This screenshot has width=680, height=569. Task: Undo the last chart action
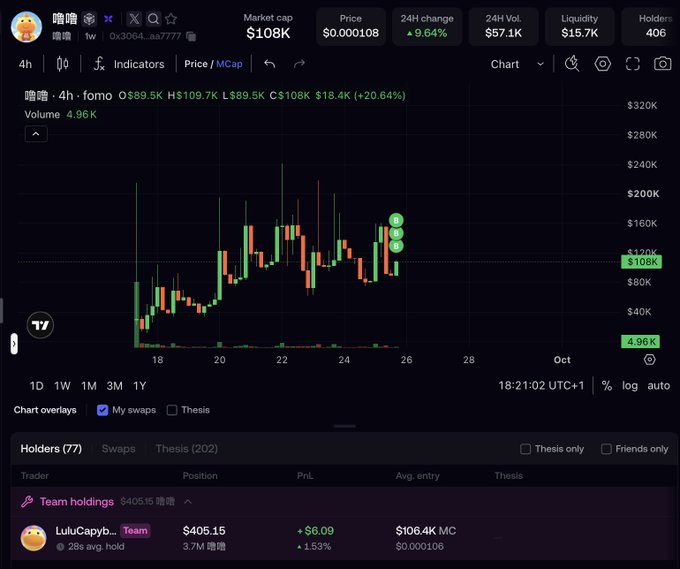(270, 64)
